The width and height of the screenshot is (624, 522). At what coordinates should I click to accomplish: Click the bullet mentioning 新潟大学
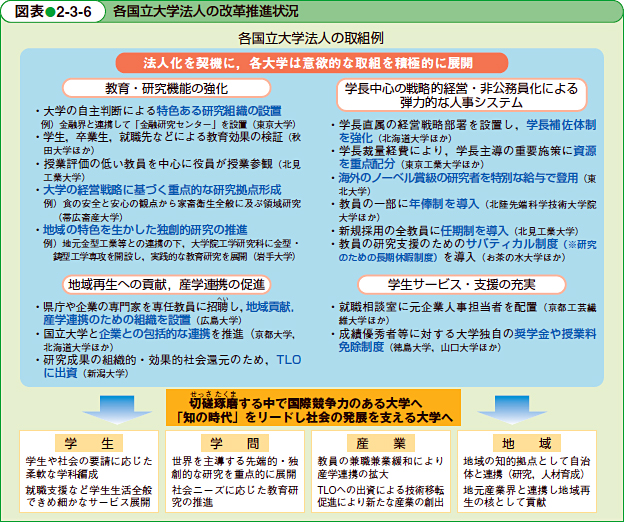(169, 366)
